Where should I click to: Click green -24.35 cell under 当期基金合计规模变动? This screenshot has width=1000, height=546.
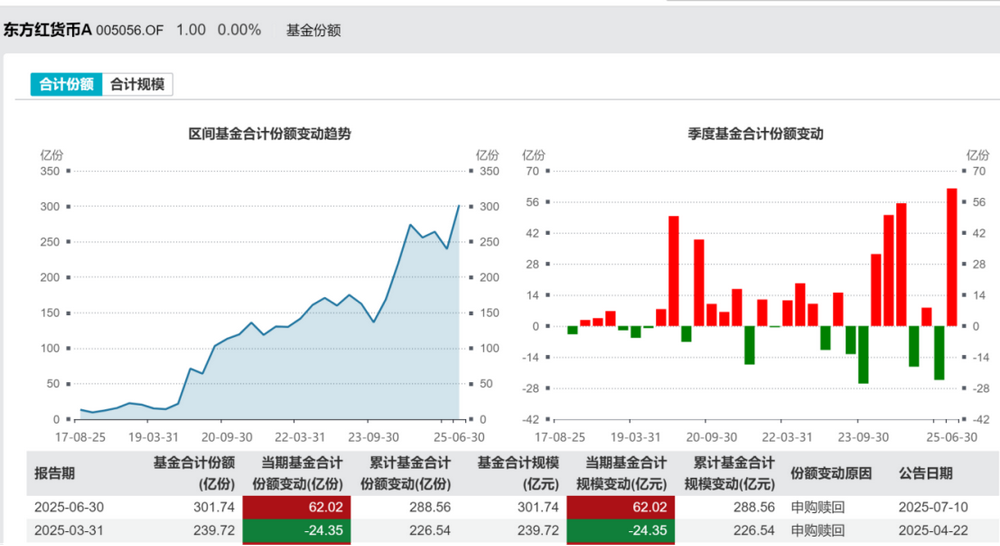click(x=621, y=530)
